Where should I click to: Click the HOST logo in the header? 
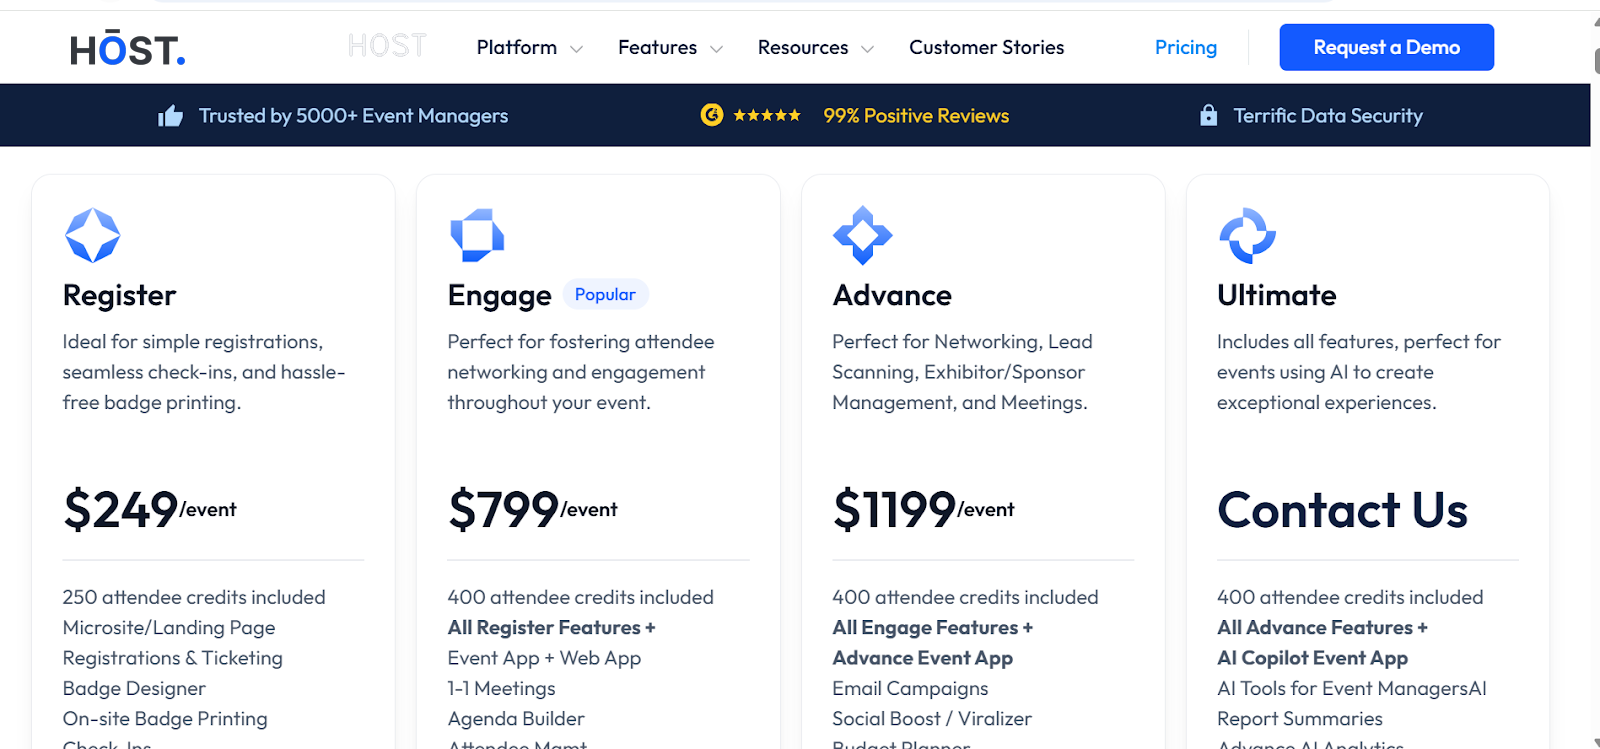click(128, 48)
